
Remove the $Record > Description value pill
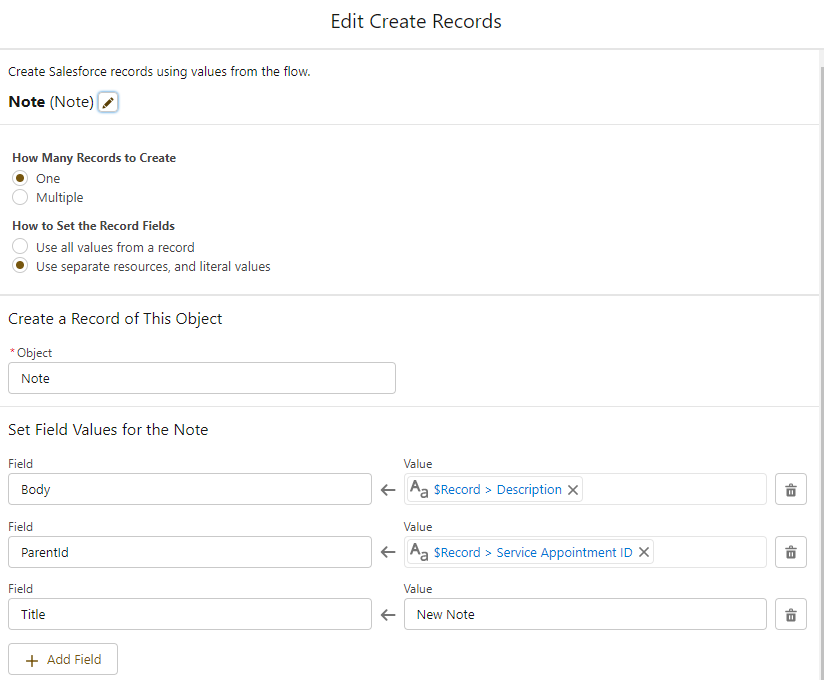(x=573, y=490)
